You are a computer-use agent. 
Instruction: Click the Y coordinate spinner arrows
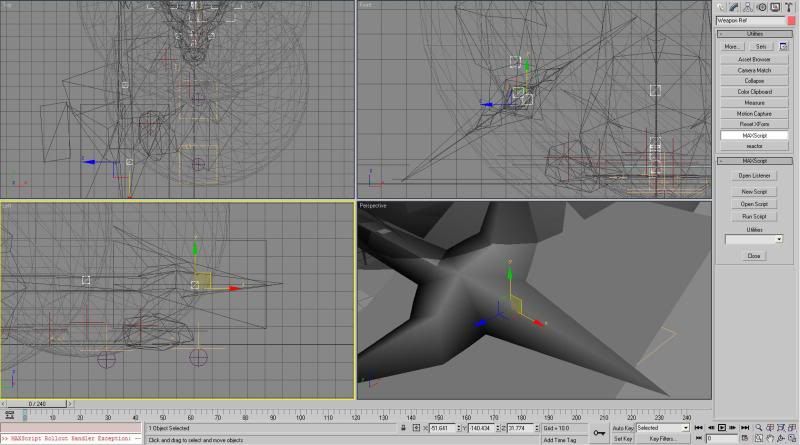(x=498, y=428)
